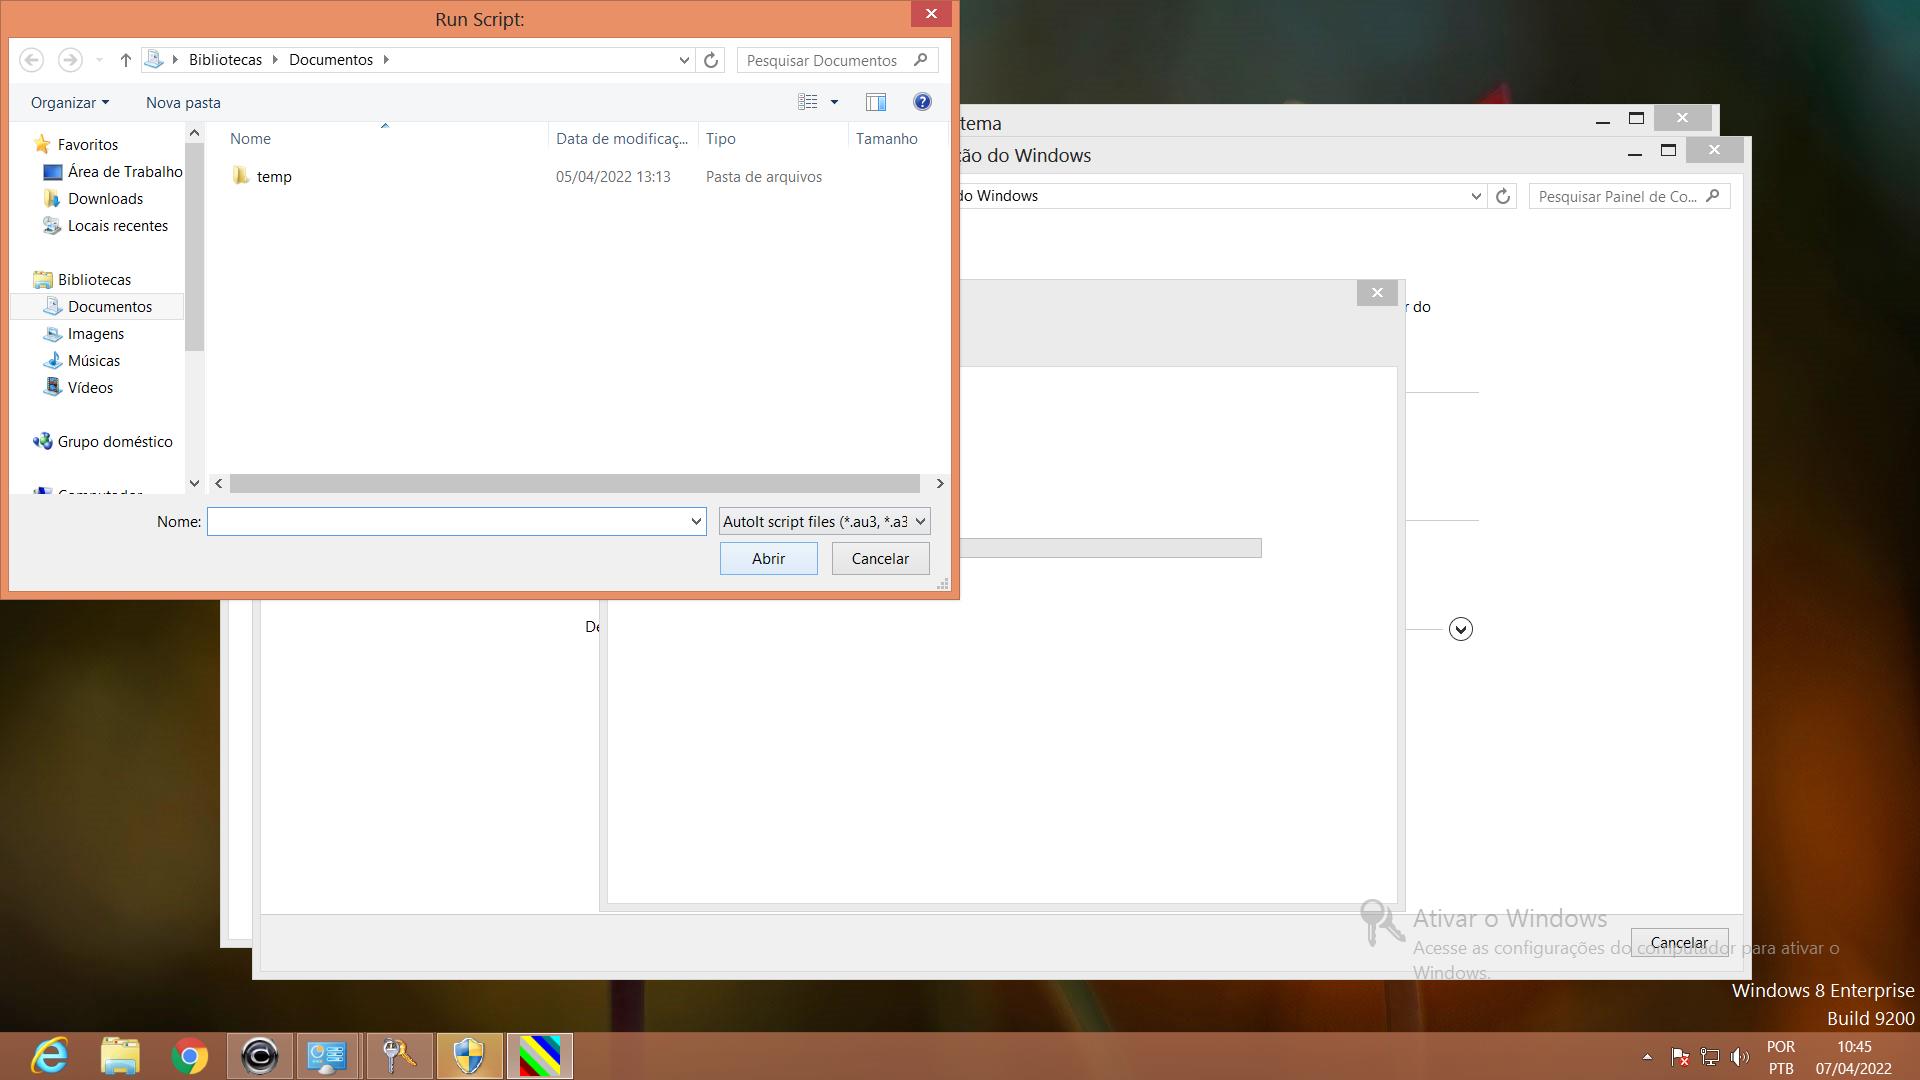Open Internet Explorer from the taskbar
Screen dimensions: 1920x1080
tap(50, 1056)
